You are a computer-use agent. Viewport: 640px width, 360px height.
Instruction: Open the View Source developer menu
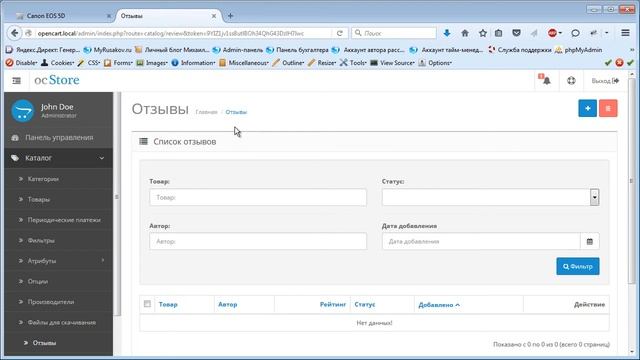[392, 63]
